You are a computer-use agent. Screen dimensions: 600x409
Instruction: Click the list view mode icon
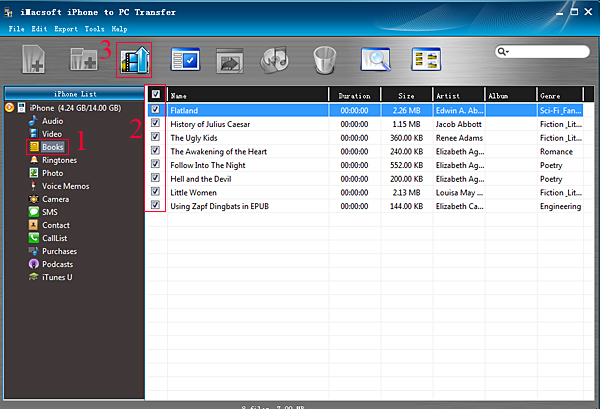pos(426,59)
